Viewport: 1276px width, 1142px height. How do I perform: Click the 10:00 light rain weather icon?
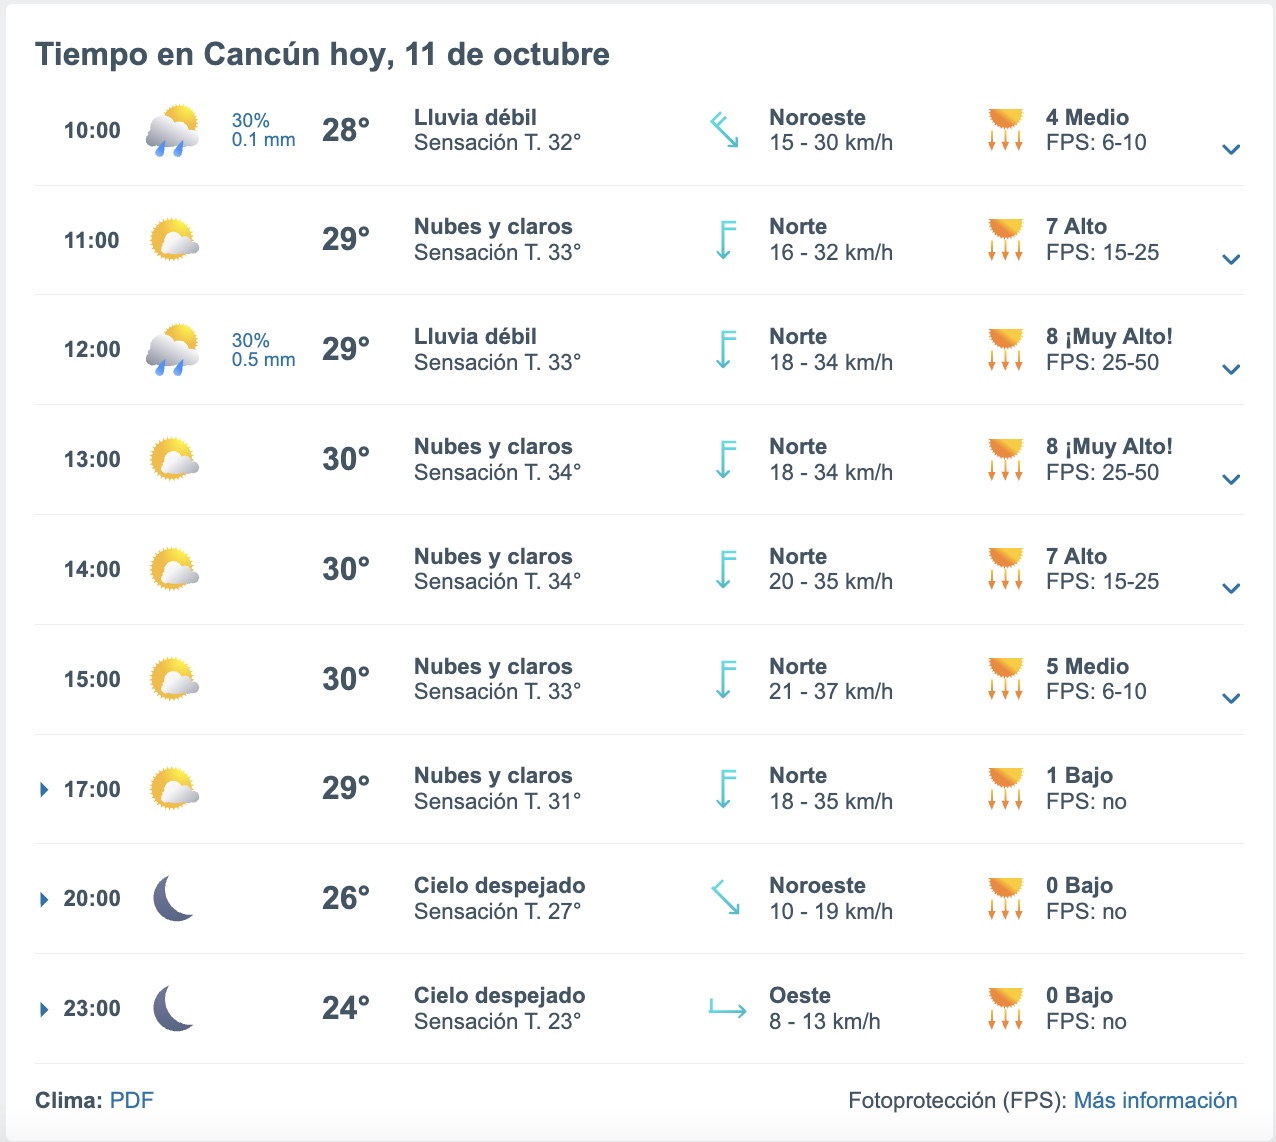172,131
